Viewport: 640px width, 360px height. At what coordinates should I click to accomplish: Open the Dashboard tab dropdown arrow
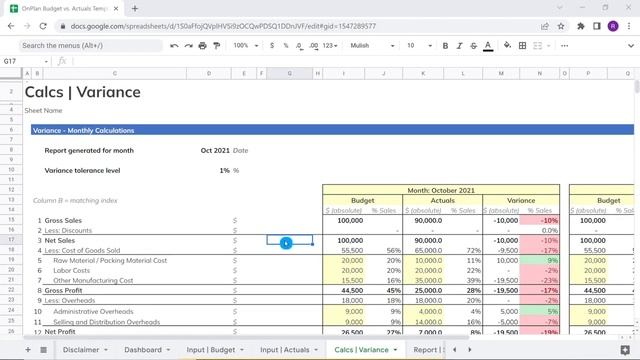pyautogui.click(x=168, y=350)
